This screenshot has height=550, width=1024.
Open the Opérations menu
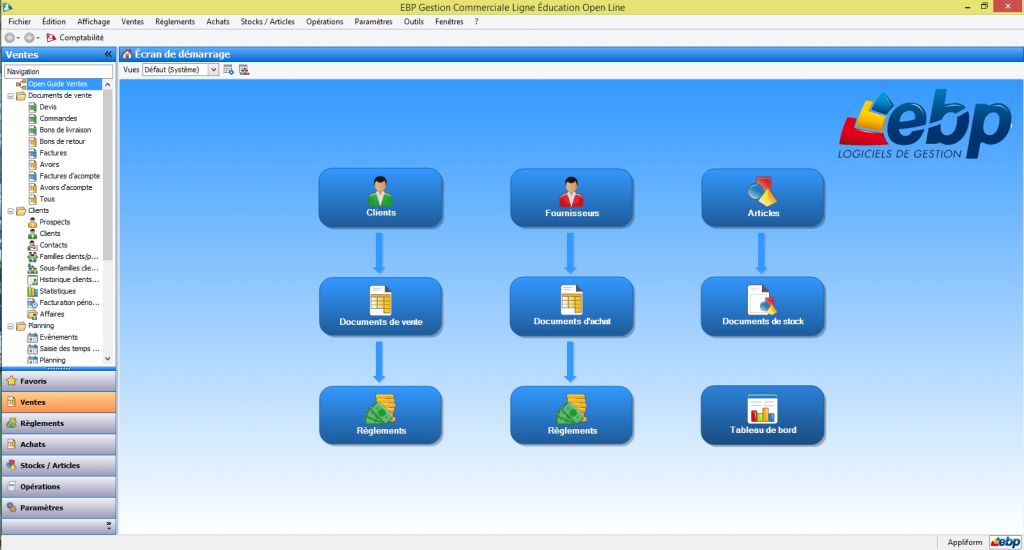(325, 22)
